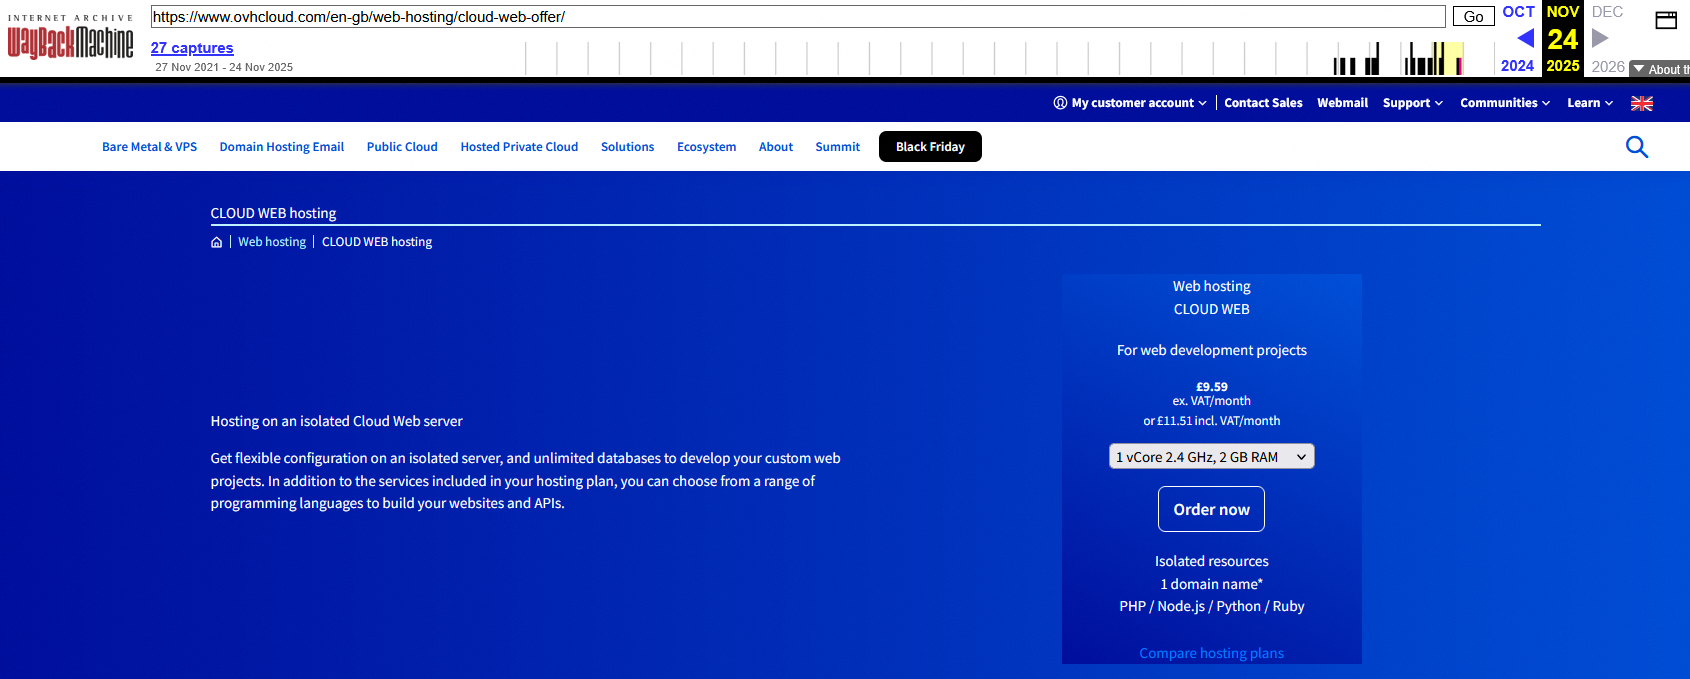Click the UK flag language icon
The width and height of the screenshot is (1690, 679).
point(1641,103)
